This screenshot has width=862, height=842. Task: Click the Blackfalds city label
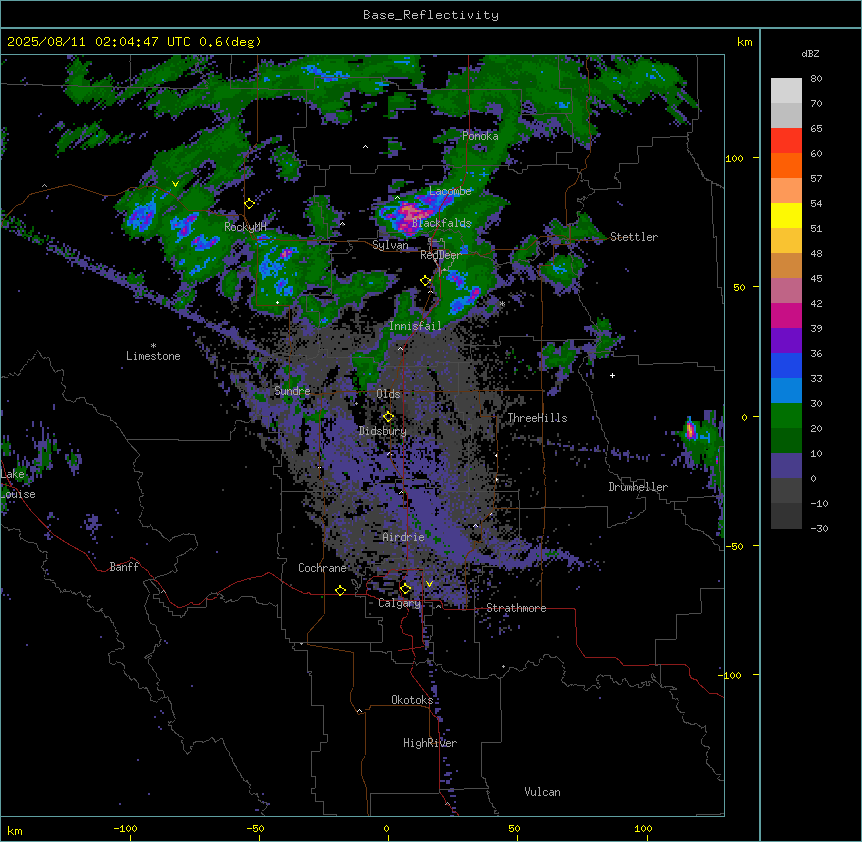[x=441, y=223]
